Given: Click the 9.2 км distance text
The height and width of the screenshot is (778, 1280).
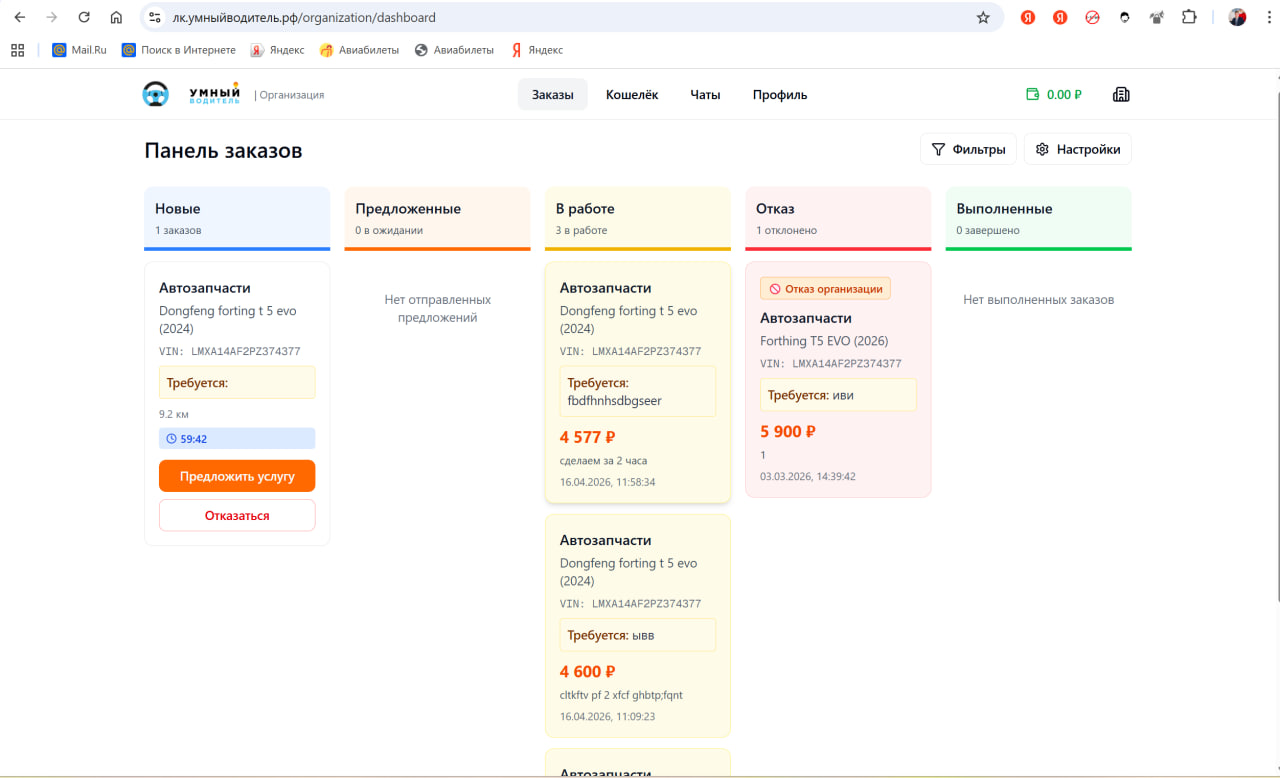Looking at the screenshot, I should 174,412.
